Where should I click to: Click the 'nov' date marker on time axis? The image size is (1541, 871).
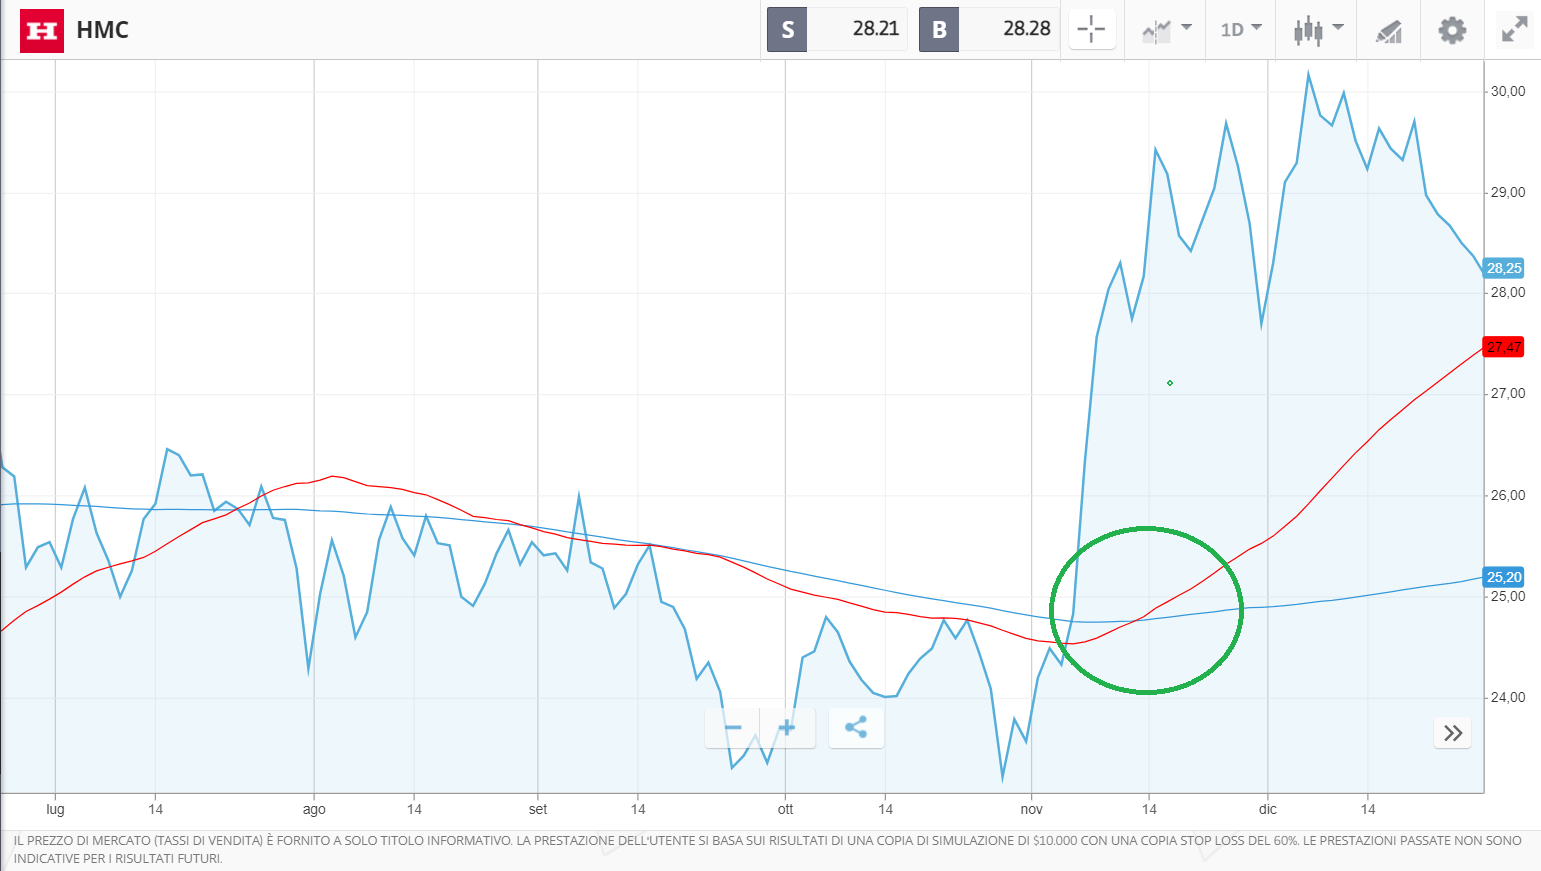pyautogui.click(x=1031, y=809)
